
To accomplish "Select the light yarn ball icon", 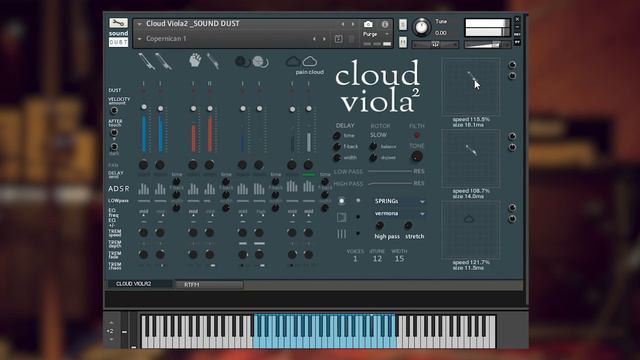I will [260, 62].
